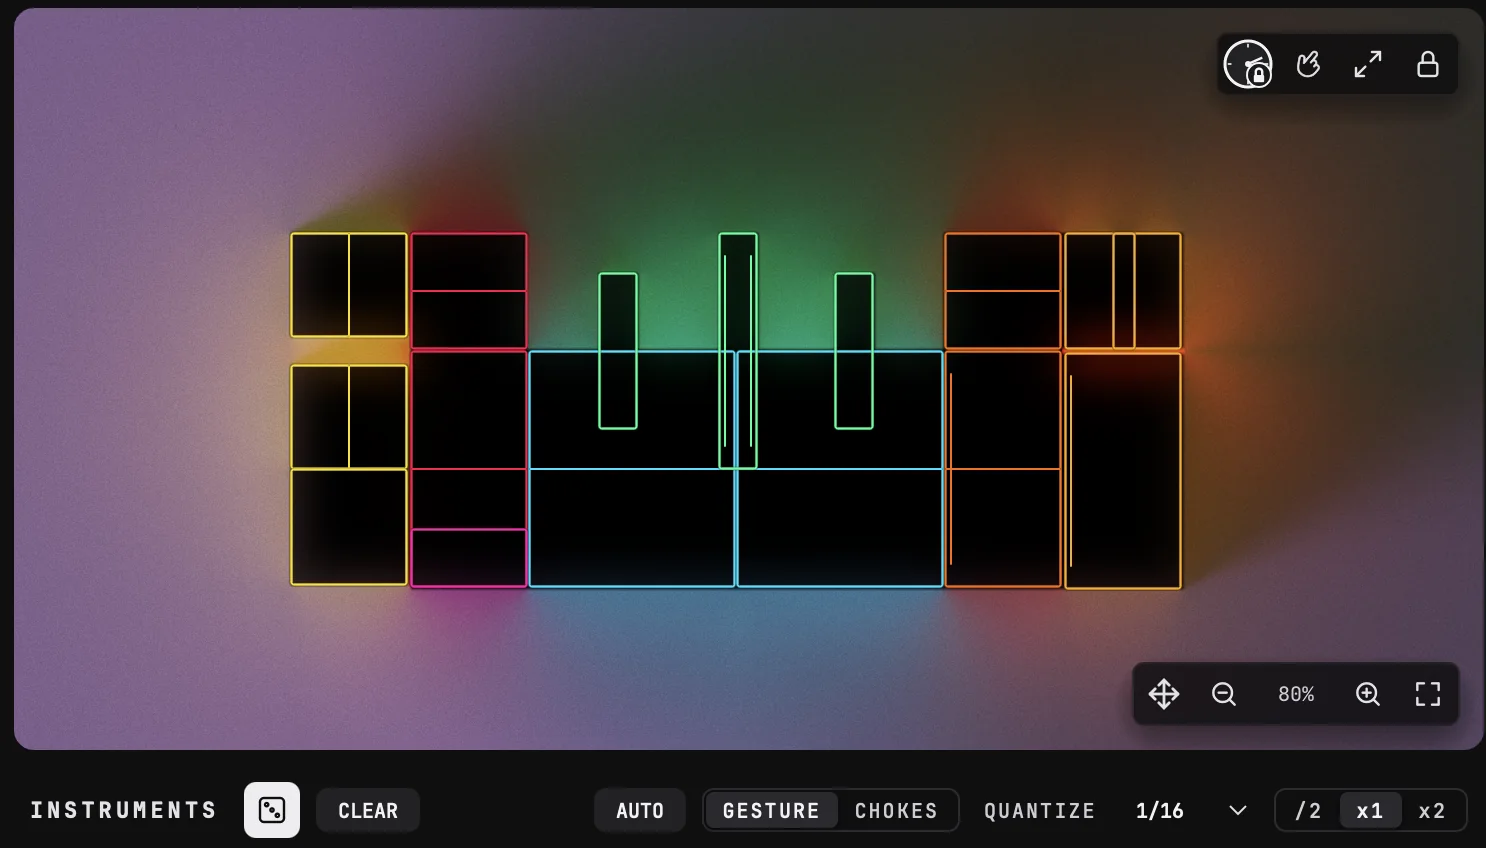Image resolution: width=1486 pixels, height=848 pixels.
Task: Select the hand gesture icon
Action: click(x=1308, y=65)
